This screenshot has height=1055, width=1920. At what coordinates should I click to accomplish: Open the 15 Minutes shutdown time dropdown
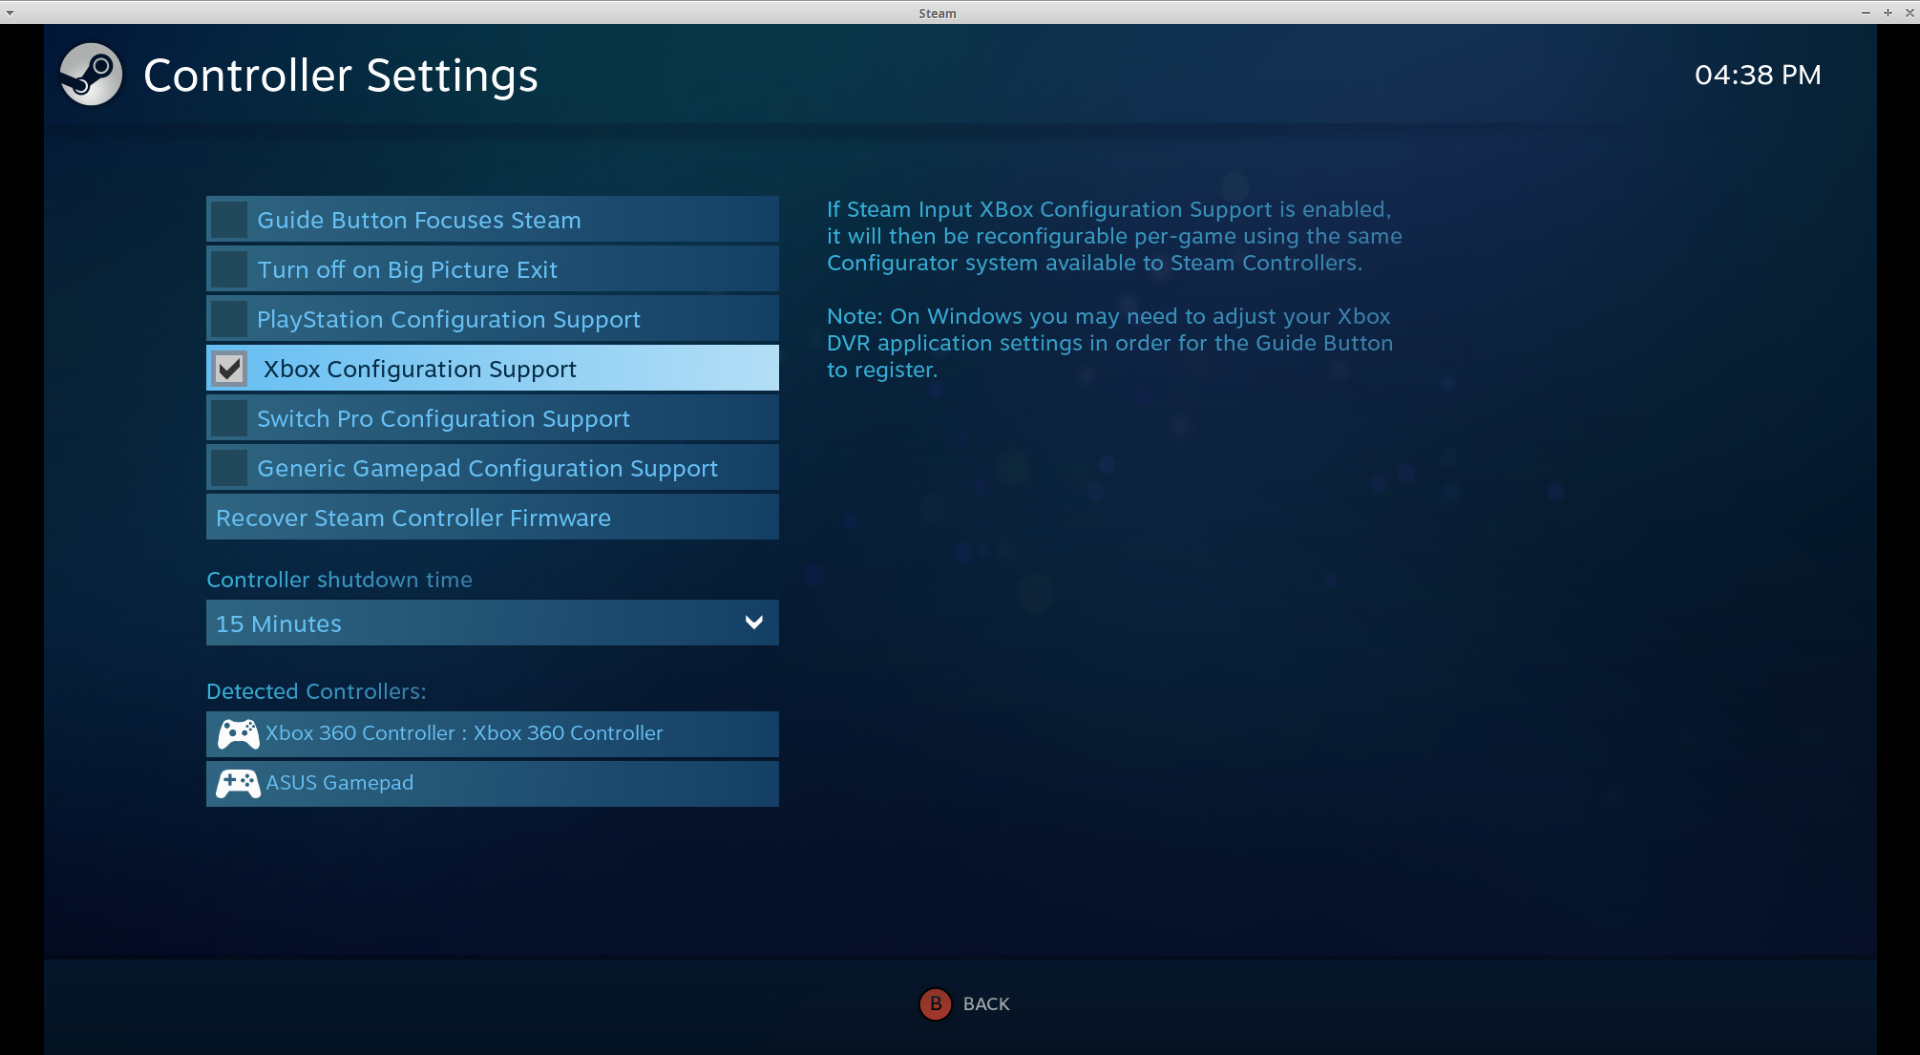[x=492, y=623]
